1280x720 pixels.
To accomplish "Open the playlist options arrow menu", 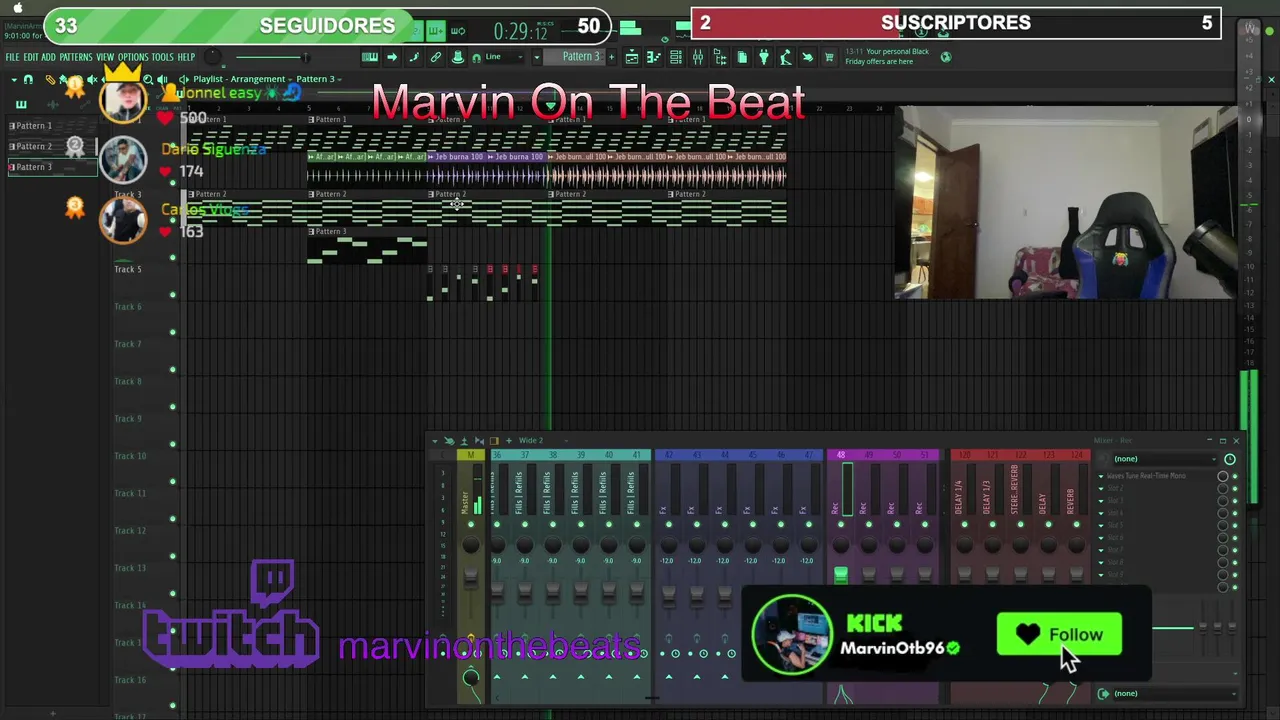I will [14, 79].
